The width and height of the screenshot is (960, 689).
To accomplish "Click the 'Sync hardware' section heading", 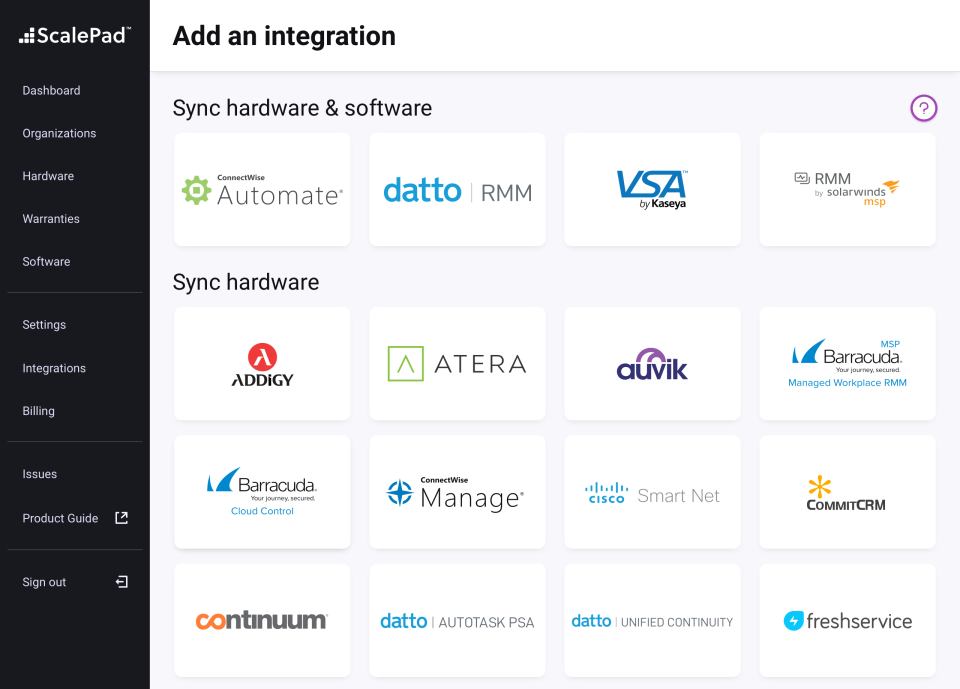I will click(x=246, y=282).
